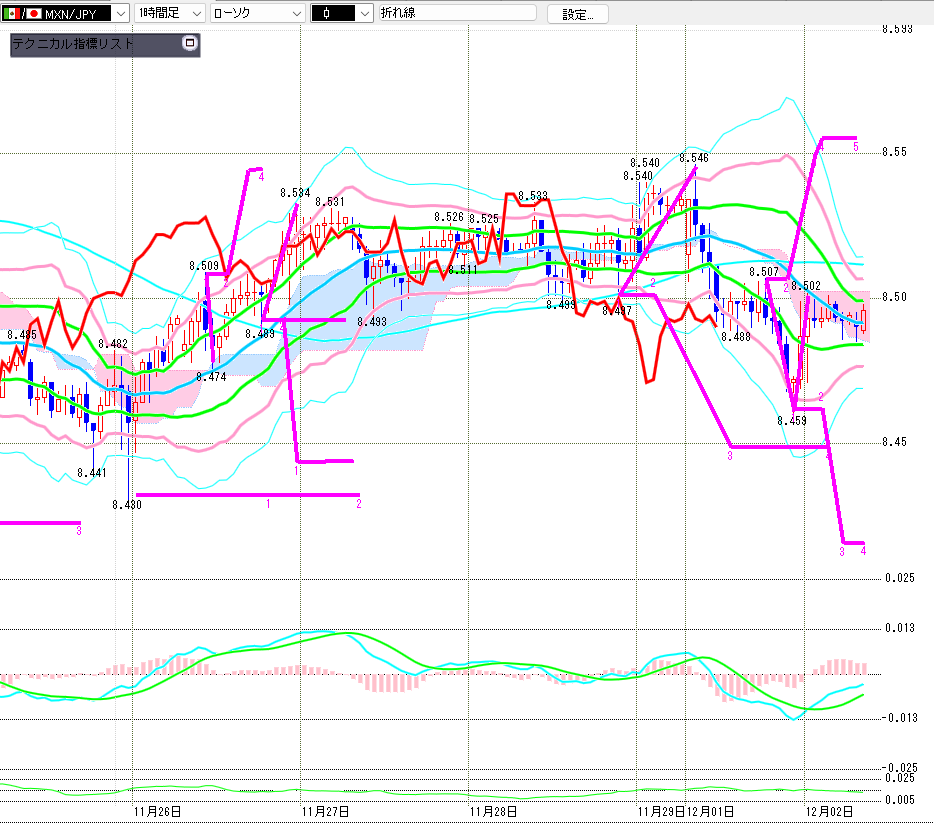Expand the テクニカル指標リスト panel using its square icon

[x=190, y=43]
